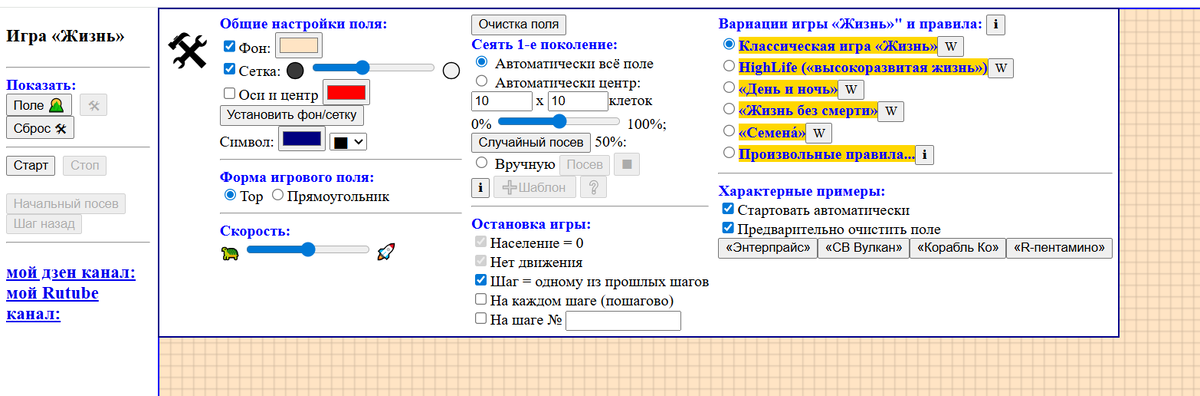Click the Сброс reset button

coord(41,128)
